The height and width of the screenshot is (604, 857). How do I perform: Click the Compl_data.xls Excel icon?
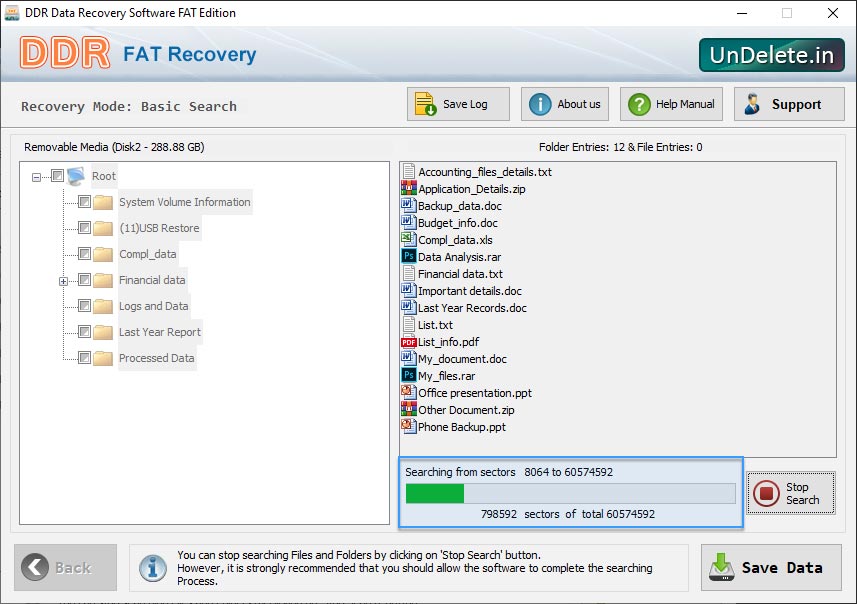[409, 239]
